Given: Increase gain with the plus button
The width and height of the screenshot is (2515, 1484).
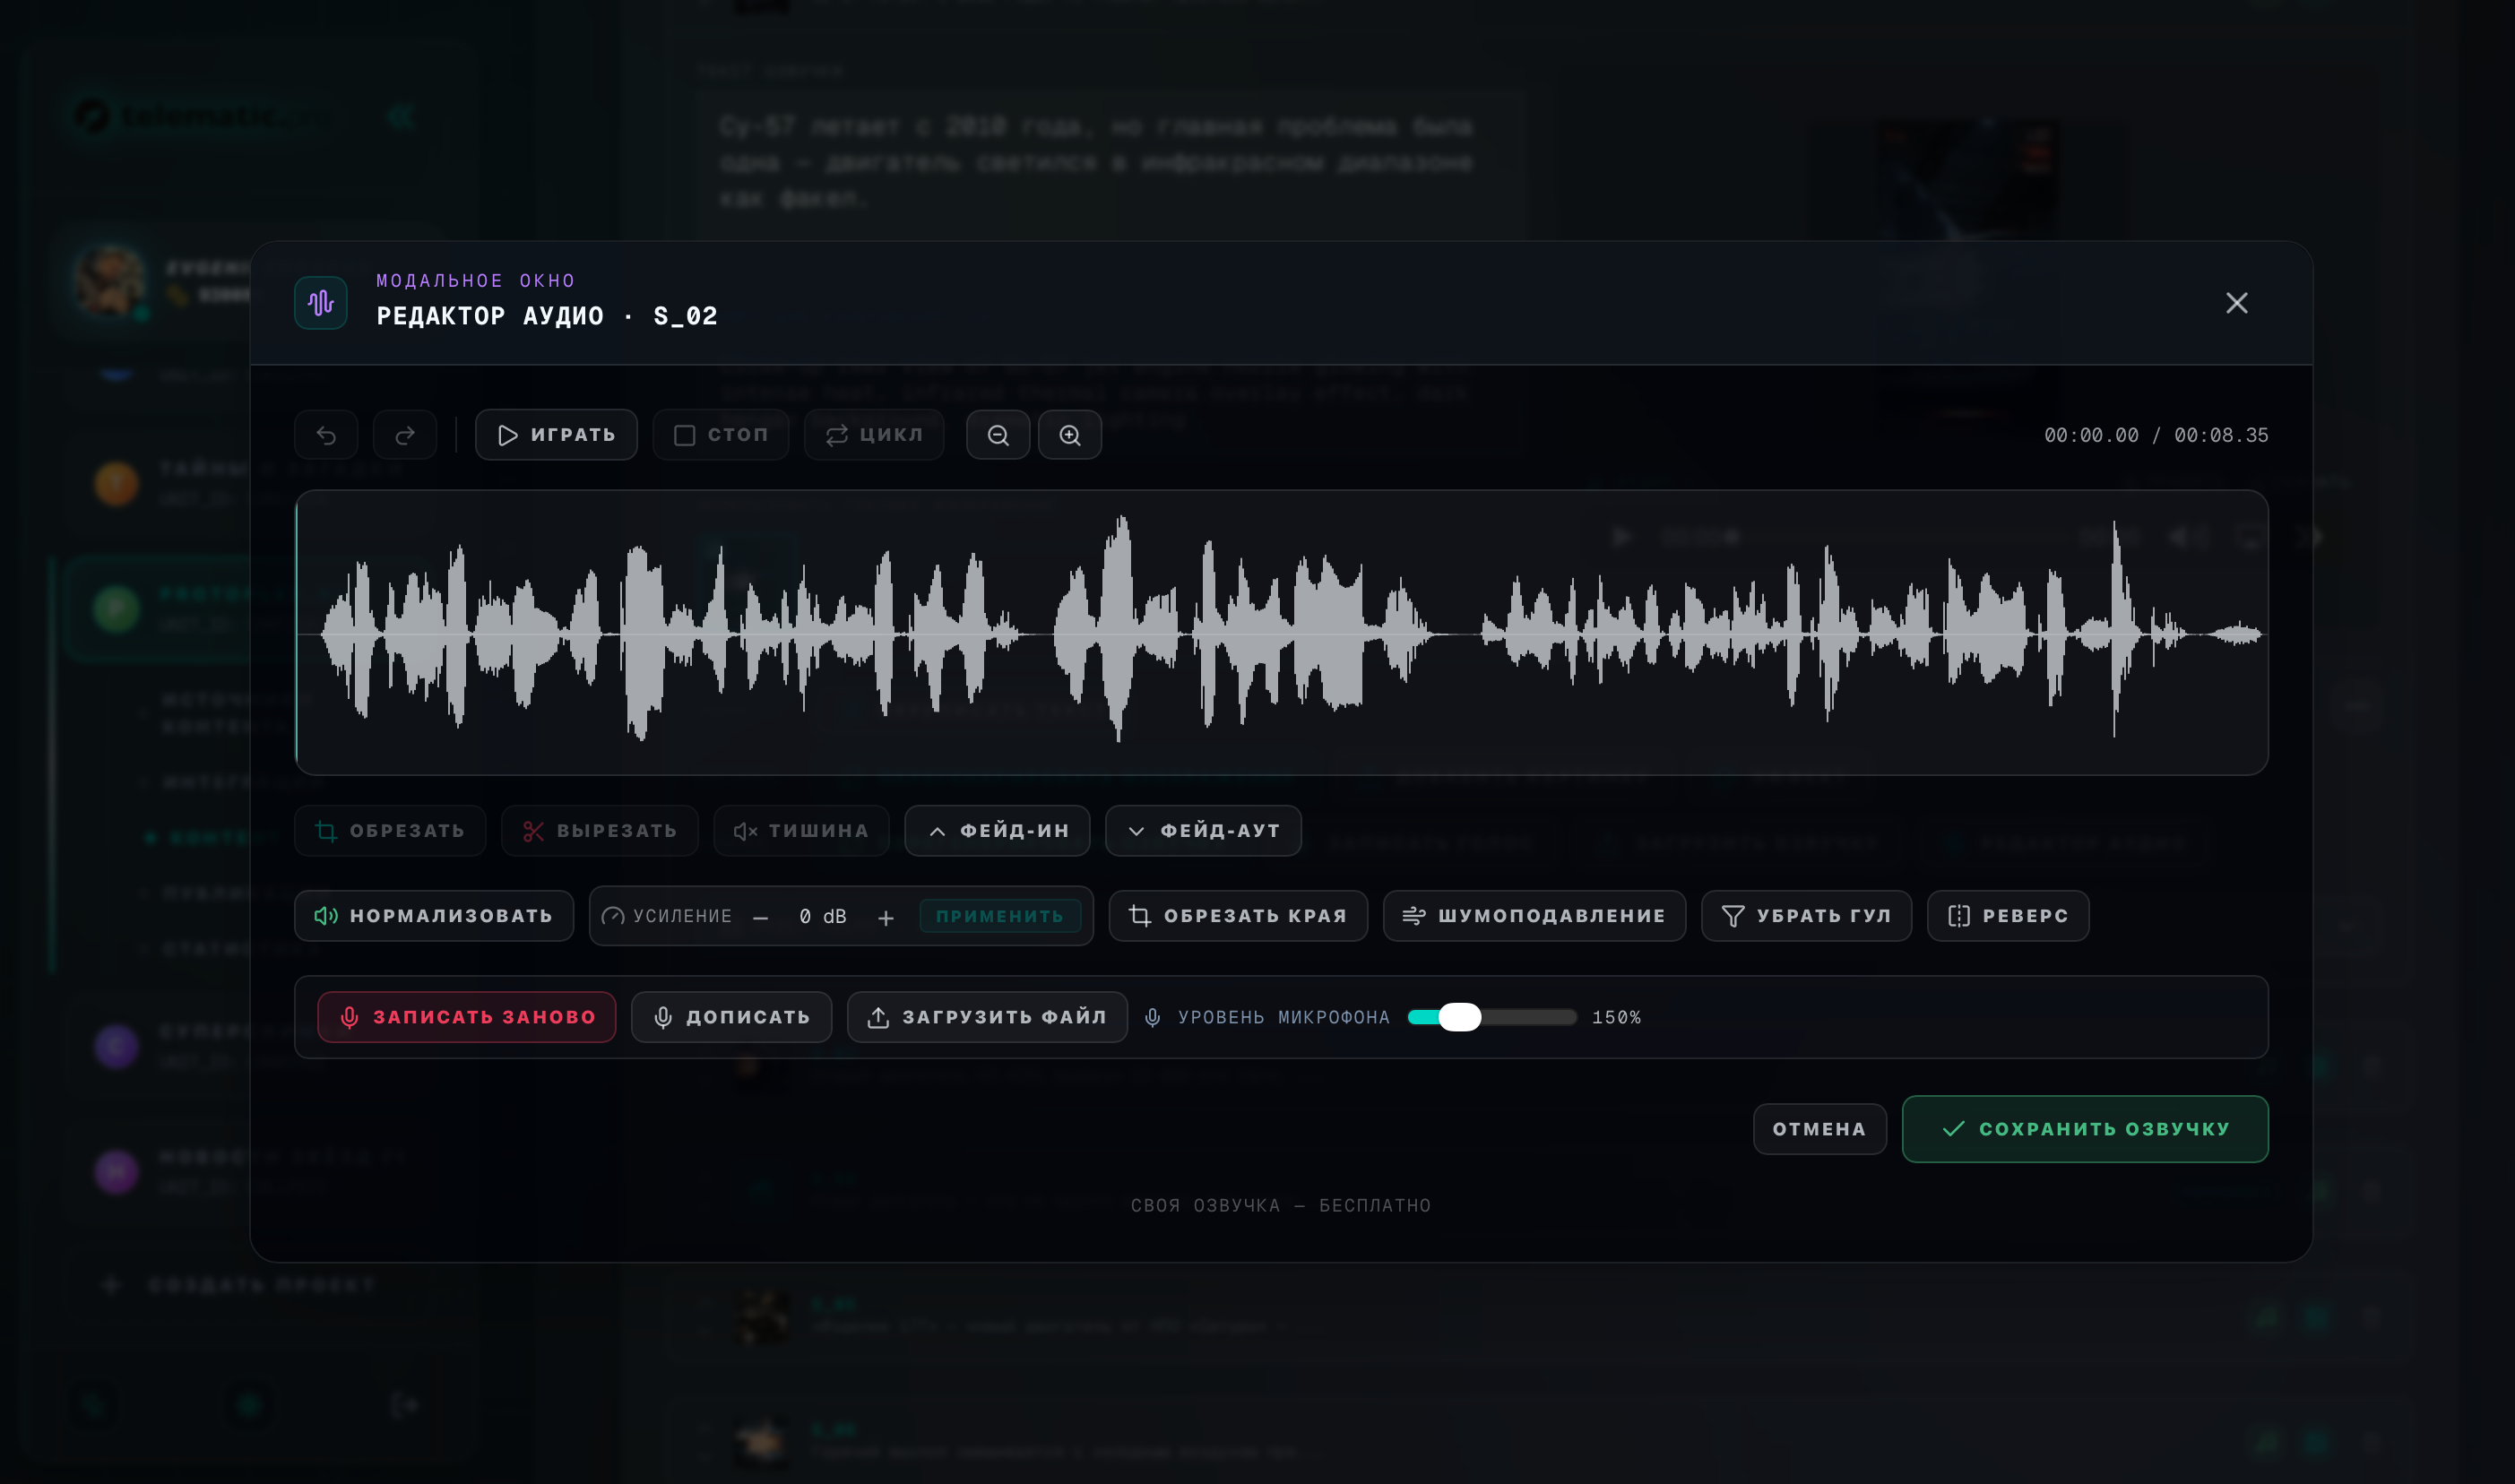Looking at the screenshot, I should (886, 917).
